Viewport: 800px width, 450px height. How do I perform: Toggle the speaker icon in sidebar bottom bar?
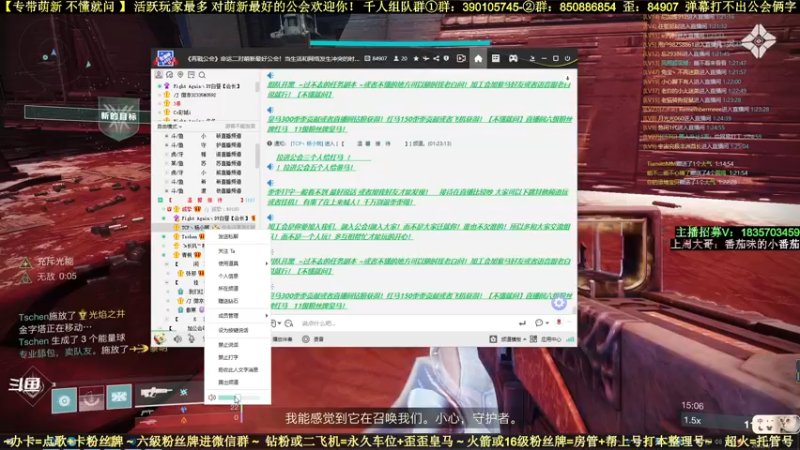coord(178,339)
